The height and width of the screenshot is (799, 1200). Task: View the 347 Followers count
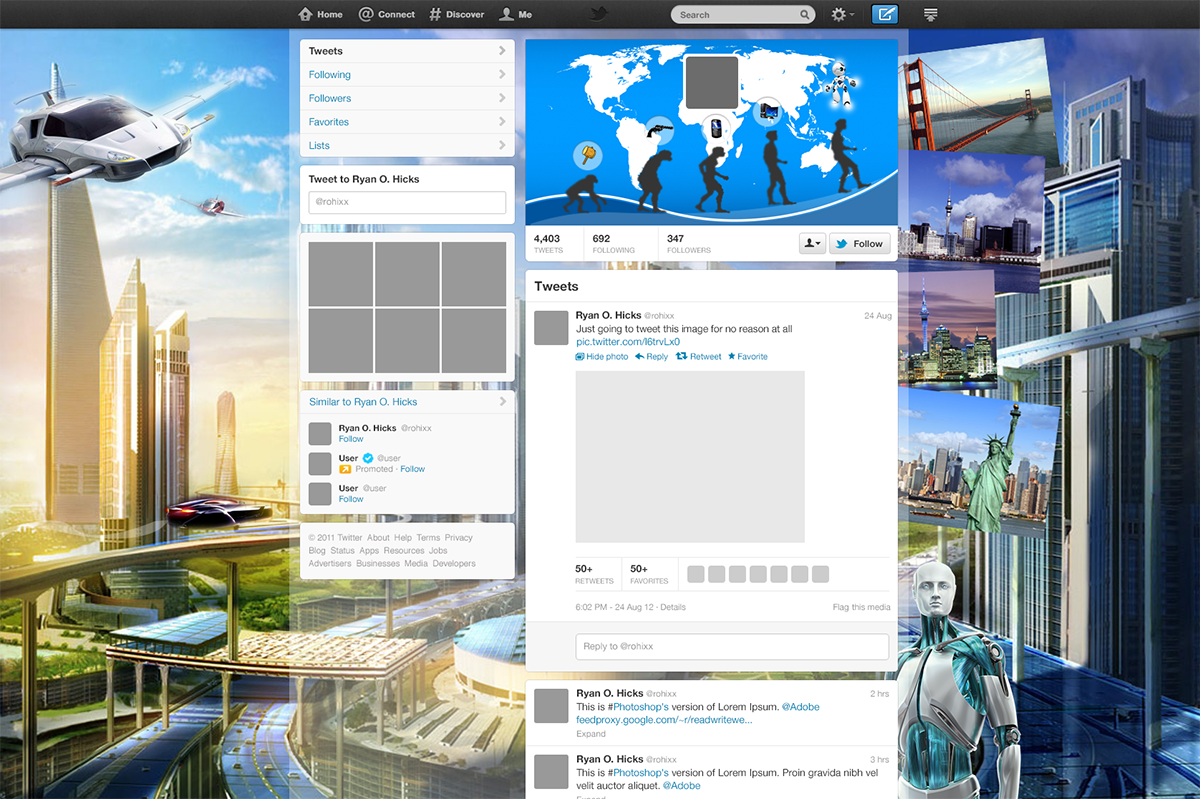coord(689,243)
